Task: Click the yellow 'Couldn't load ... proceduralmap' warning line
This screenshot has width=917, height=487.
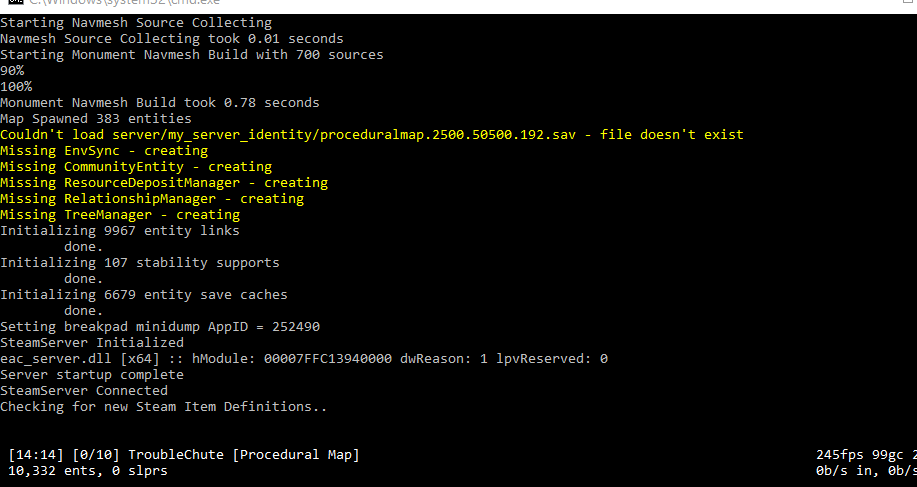Action: pos(372,134)
